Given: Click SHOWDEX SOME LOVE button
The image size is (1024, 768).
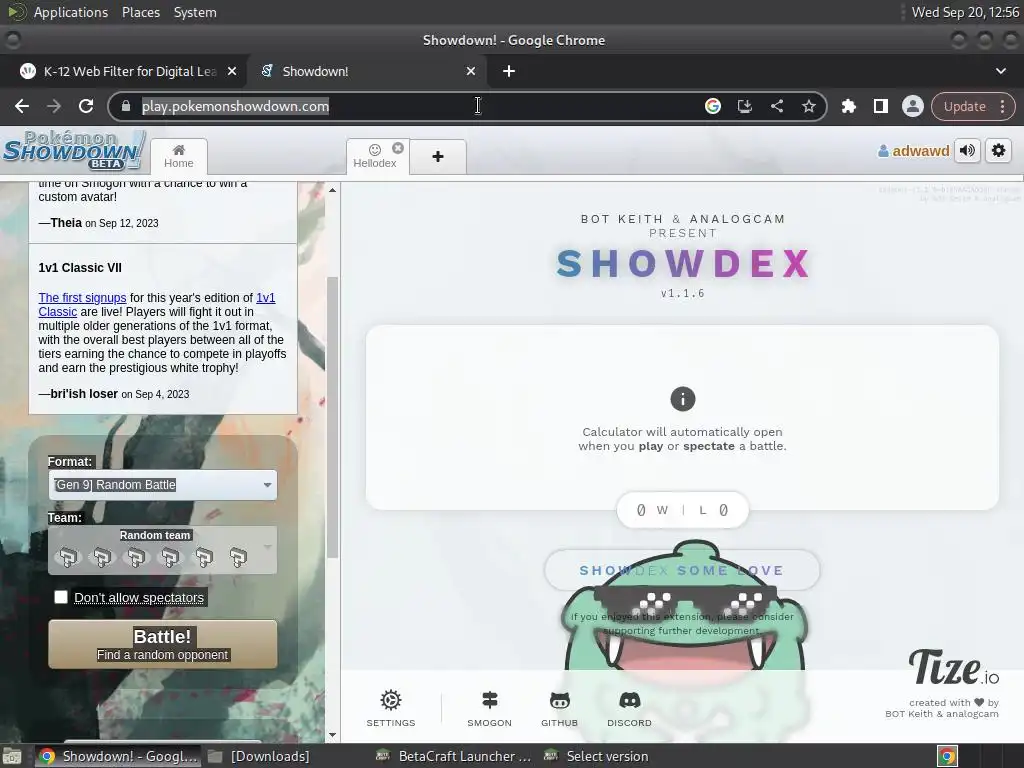Looking at the screenshot, I should tap(682, 570).
